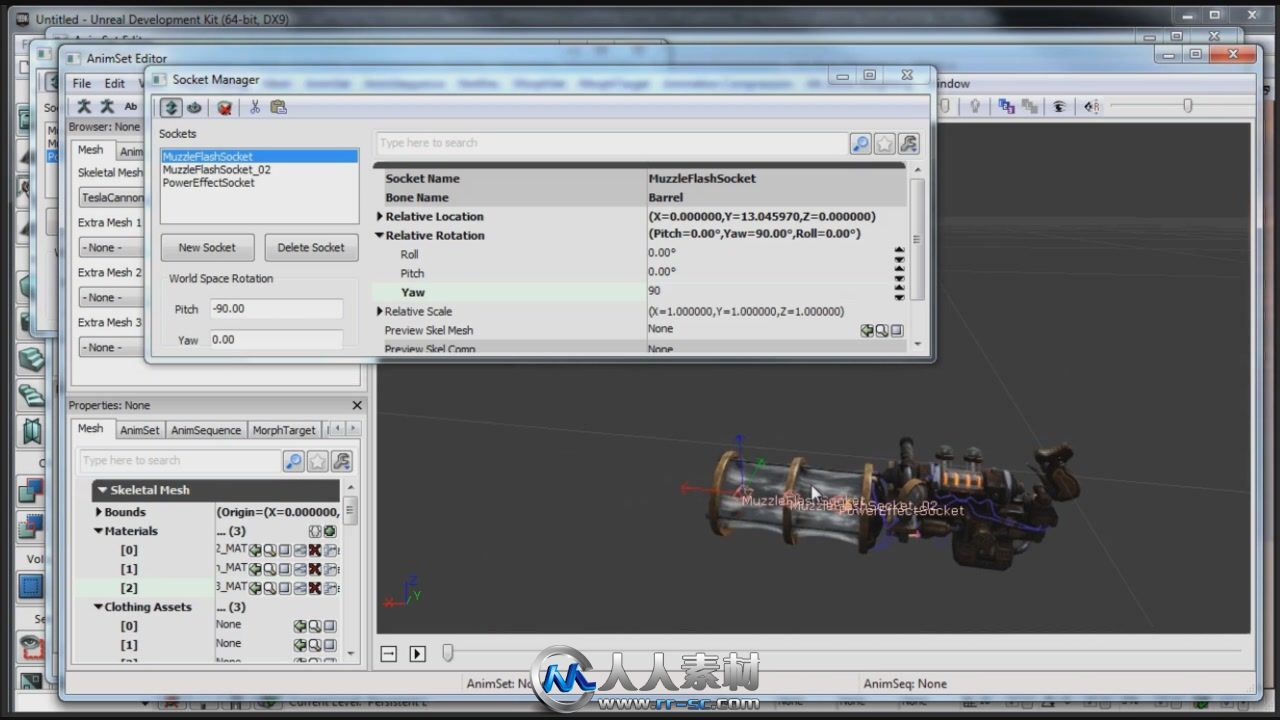Switch to AnimSequence tab in Properties panel
1280x720 pixels.
[206, 430]
